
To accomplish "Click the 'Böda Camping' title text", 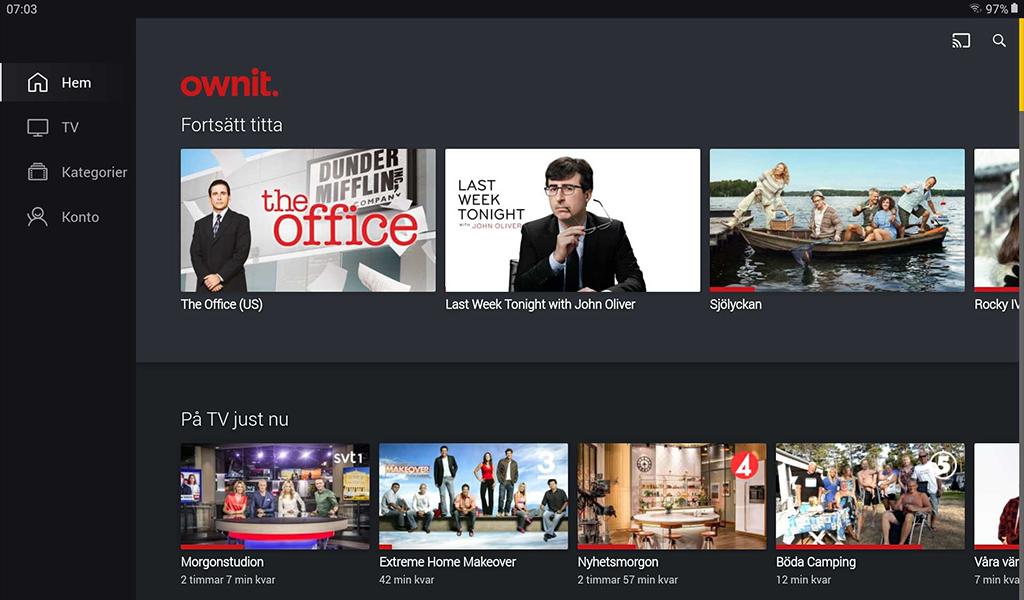I will coord(816,561).
